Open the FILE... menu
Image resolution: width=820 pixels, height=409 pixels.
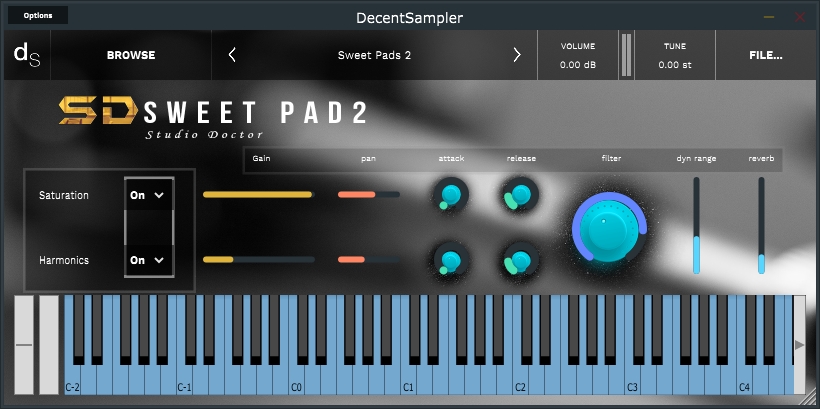pos(766,55)
